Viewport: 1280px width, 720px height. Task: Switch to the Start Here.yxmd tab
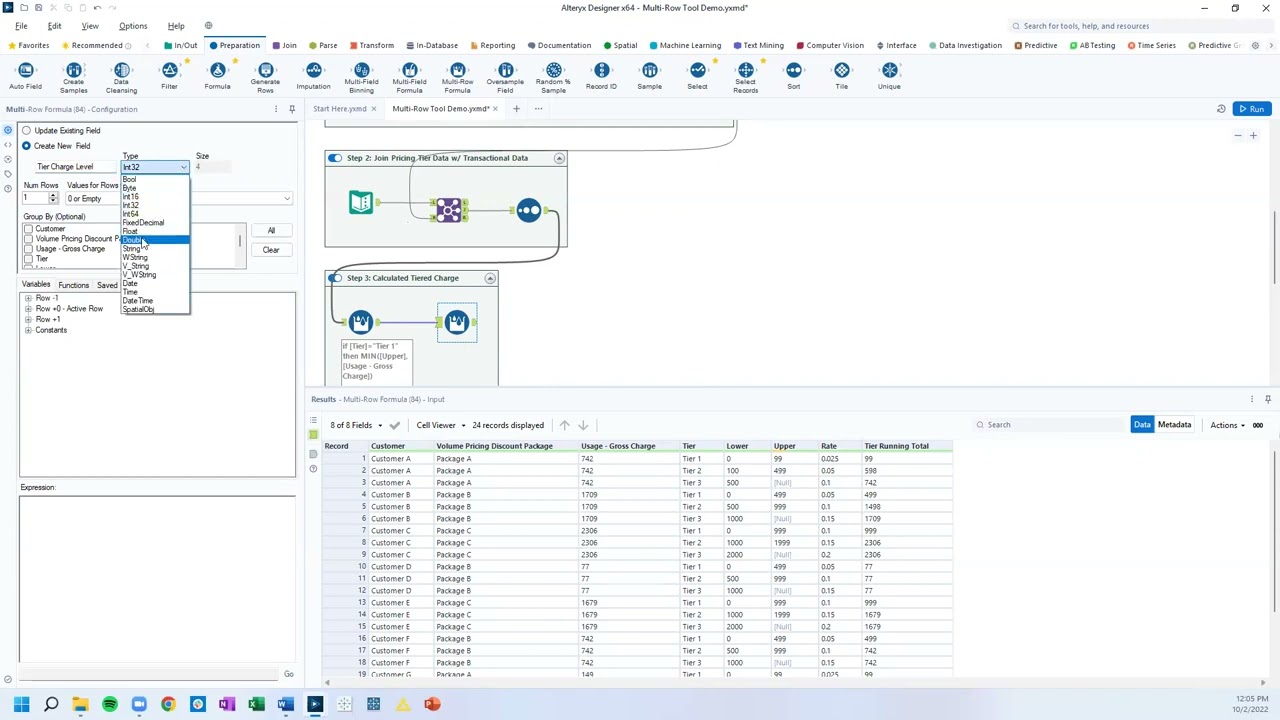click(340, 109)
